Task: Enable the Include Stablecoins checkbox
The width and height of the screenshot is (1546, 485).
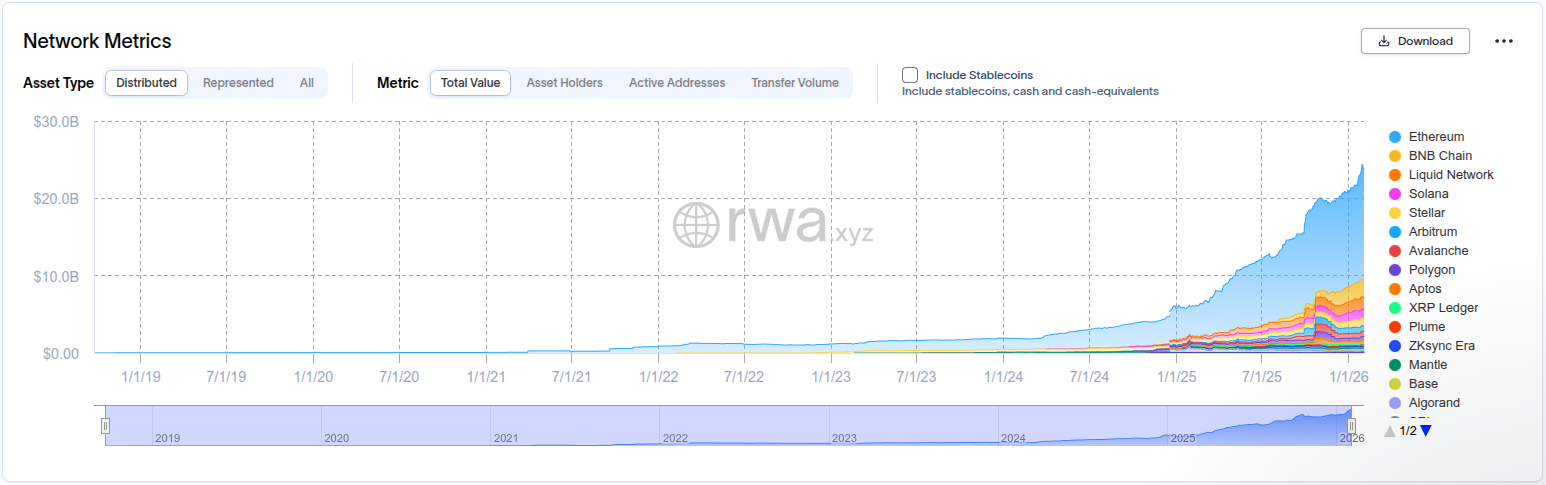Action: [910, 75]
